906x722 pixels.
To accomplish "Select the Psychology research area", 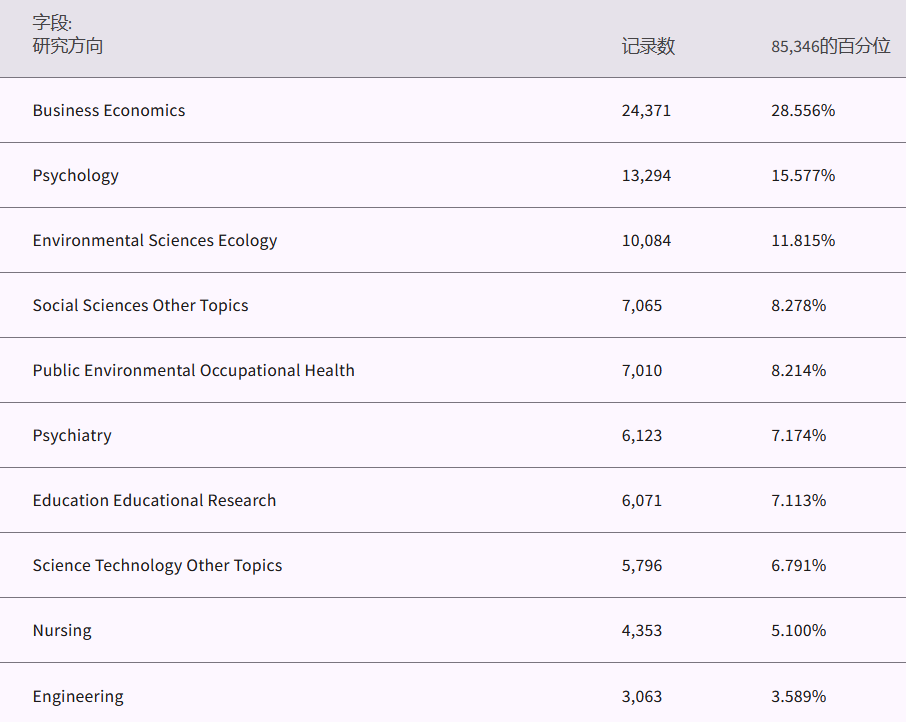I will point(75,175).
